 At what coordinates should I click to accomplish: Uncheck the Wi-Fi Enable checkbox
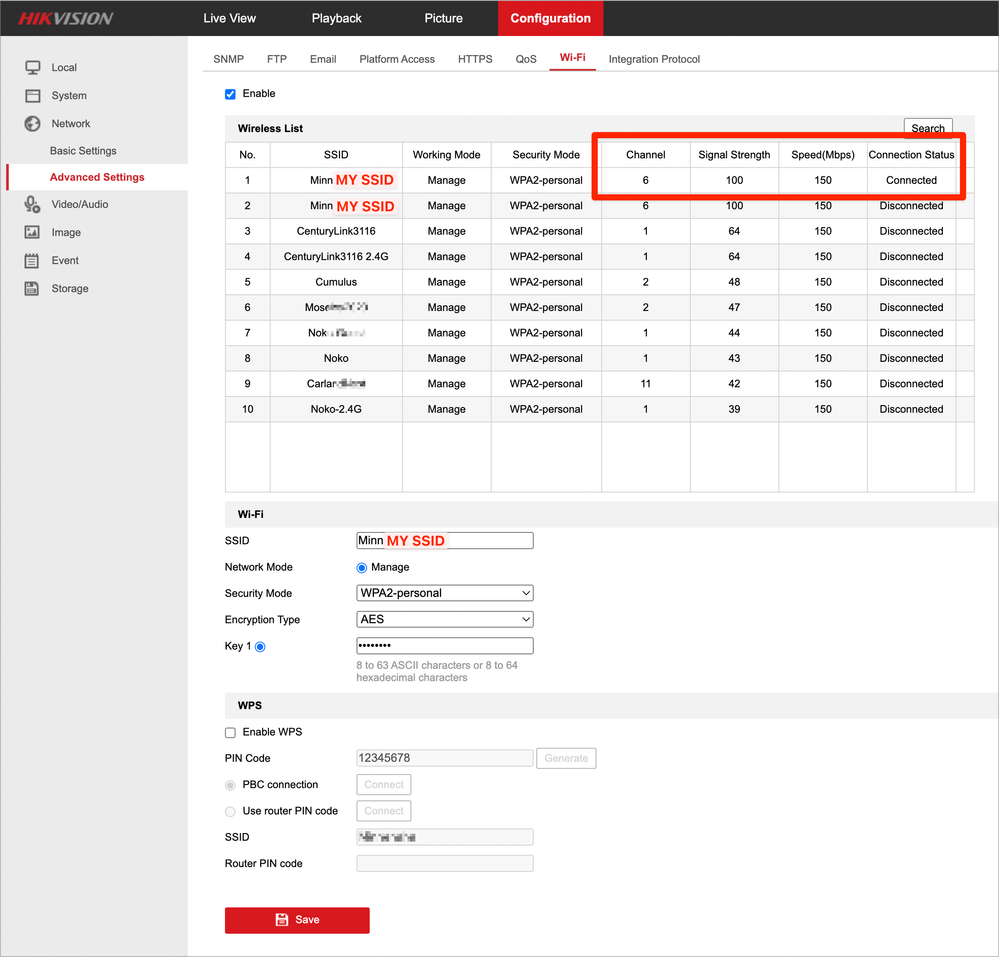click(230, 94)
